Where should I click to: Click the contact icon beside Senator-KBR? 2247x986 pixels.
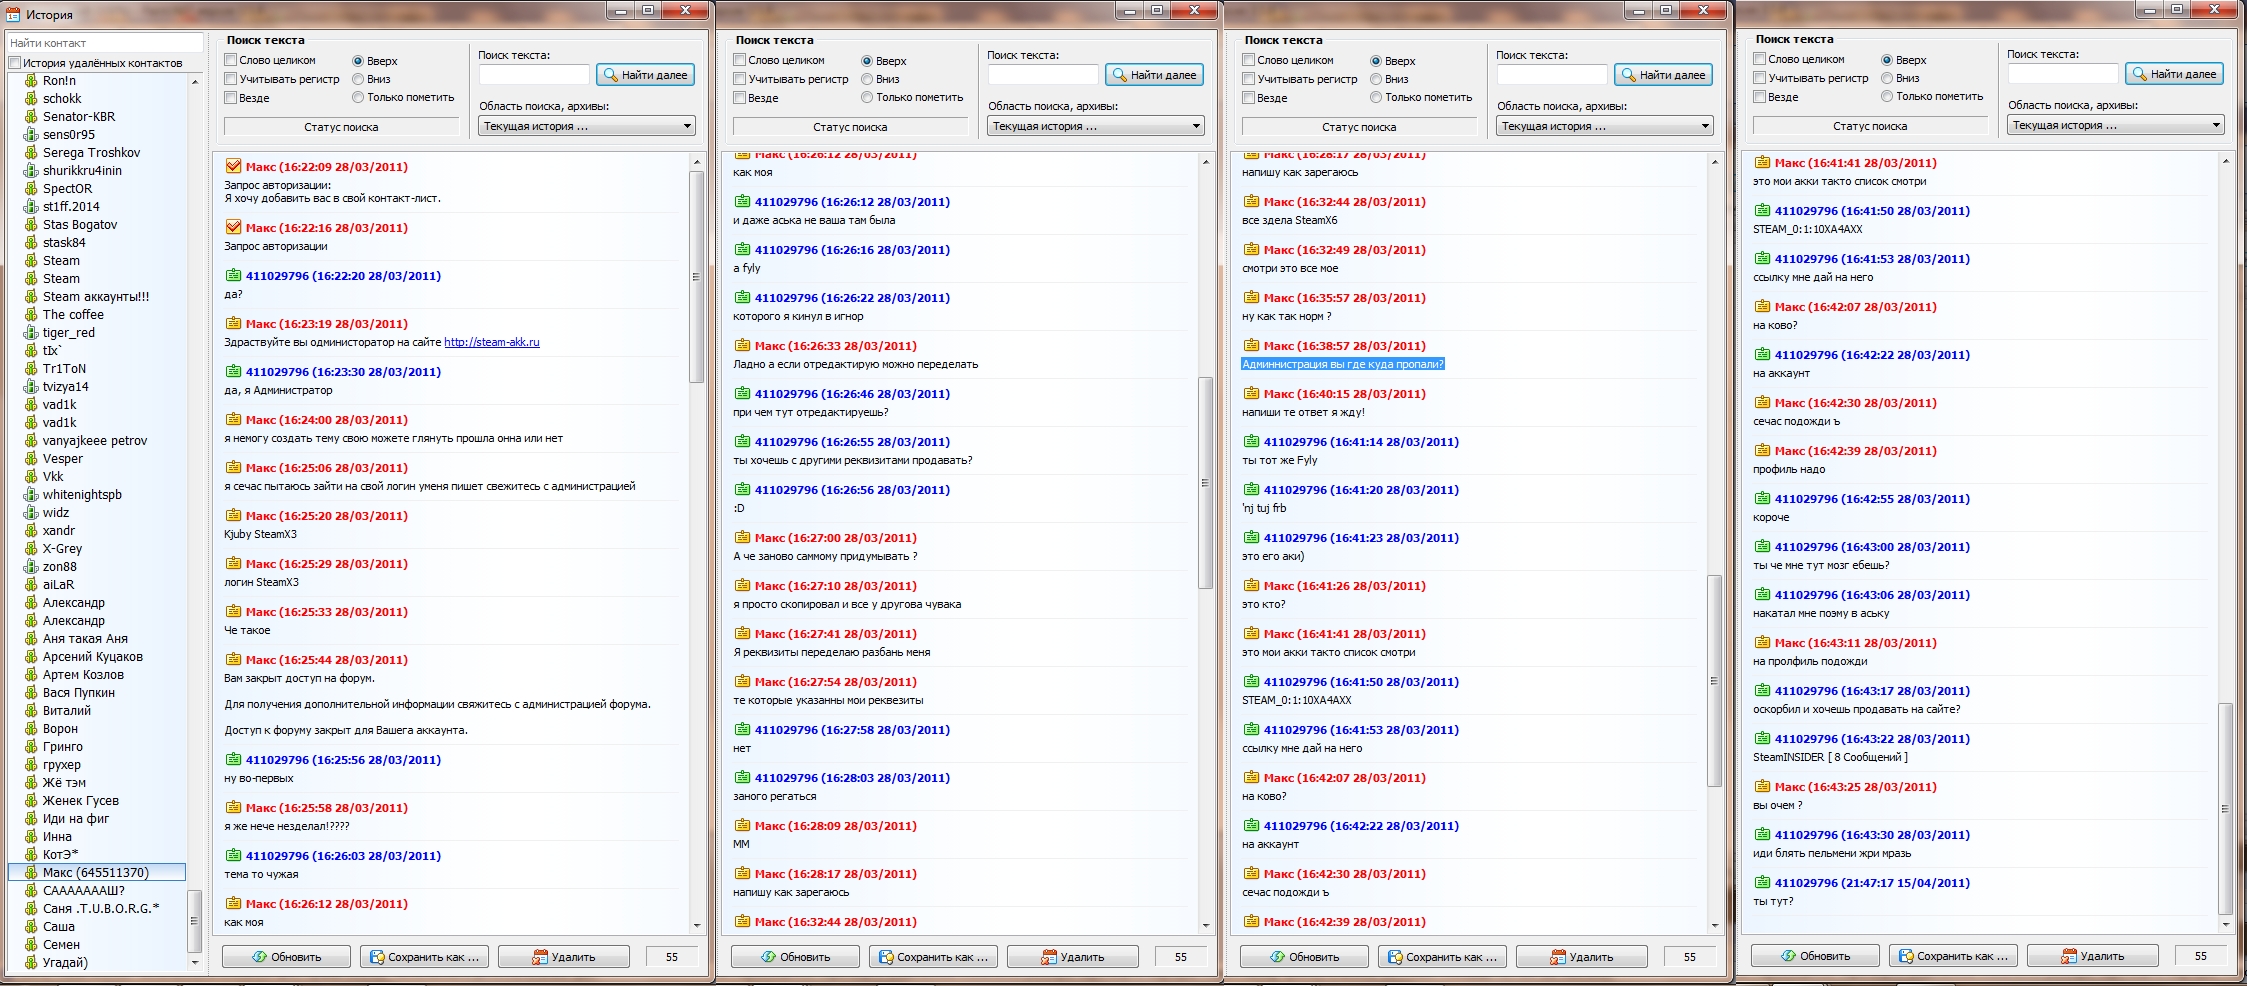[x=31, y=117]
